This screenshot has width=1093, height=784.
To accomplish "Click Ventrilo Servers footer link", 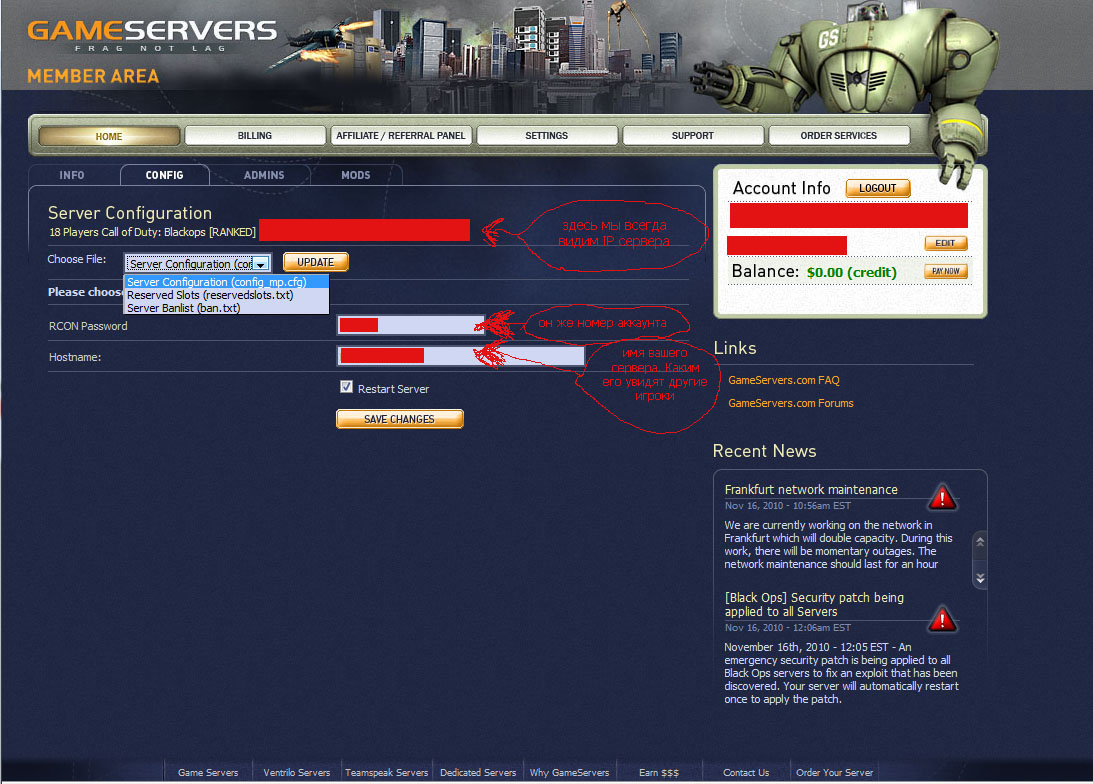I will click(x=296, y=772).
